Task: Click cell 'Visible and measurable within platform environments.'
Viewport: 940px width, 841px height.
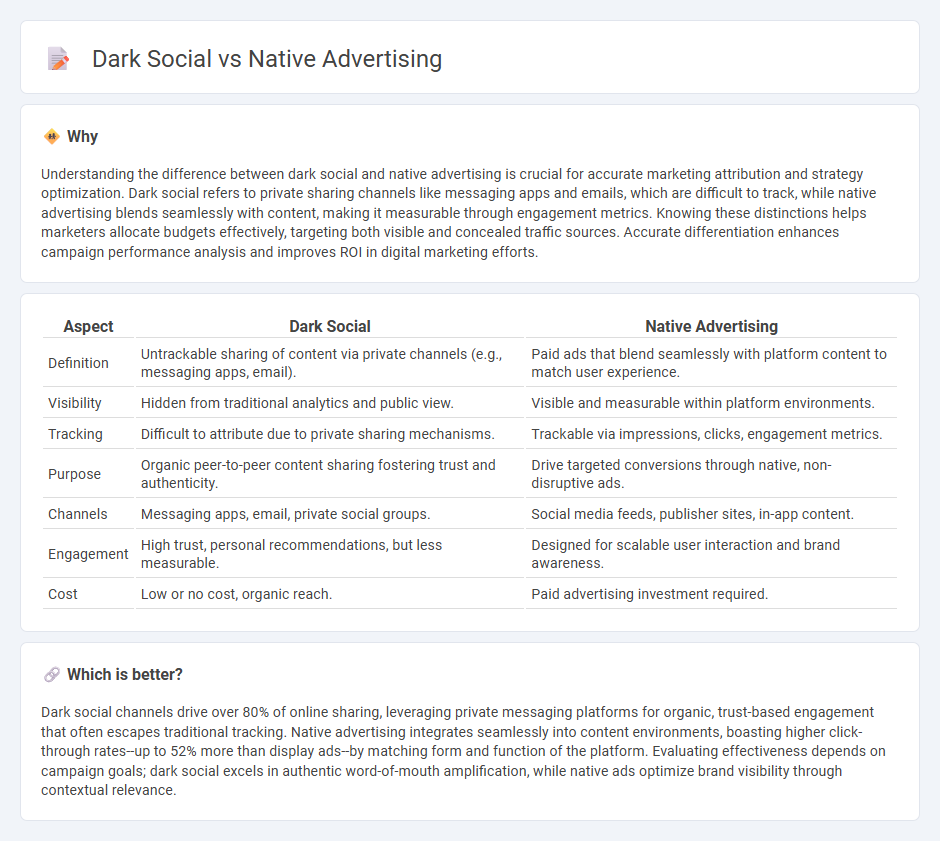Action: [x=711, y=403]
